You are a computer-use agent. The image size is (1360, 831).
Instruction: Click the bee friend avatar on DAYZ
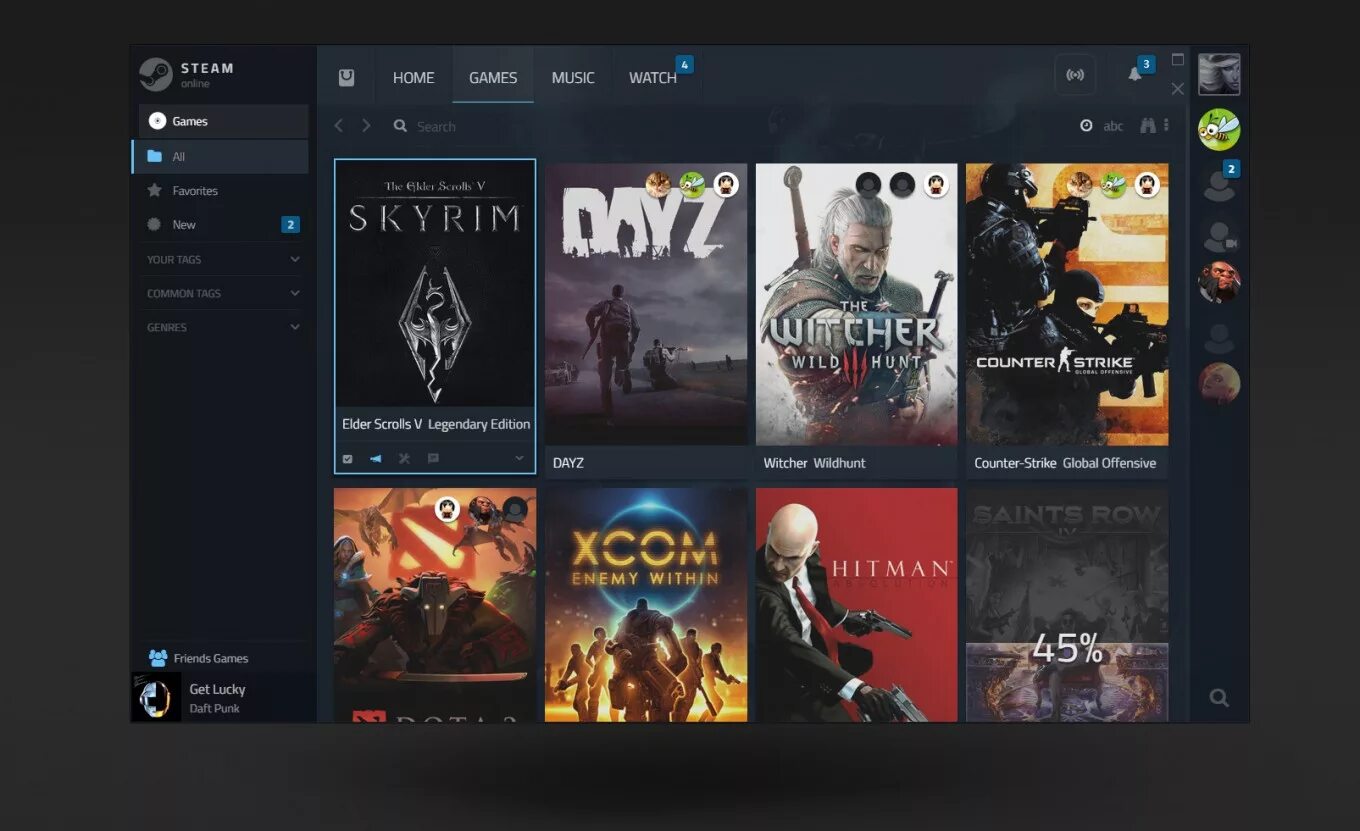click(x=692, y=184)
